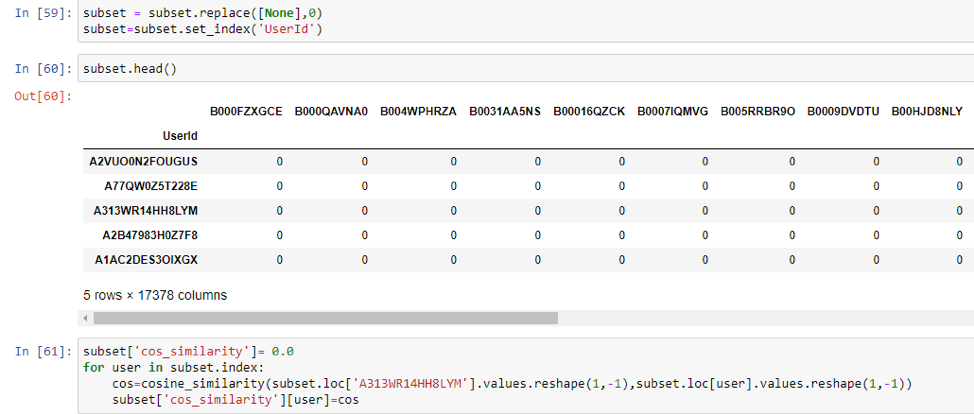This screenshot has width=974, height=414.
Task: Select column header B00016QZCK
Action: pyautogui.click(x=589, y=112)
